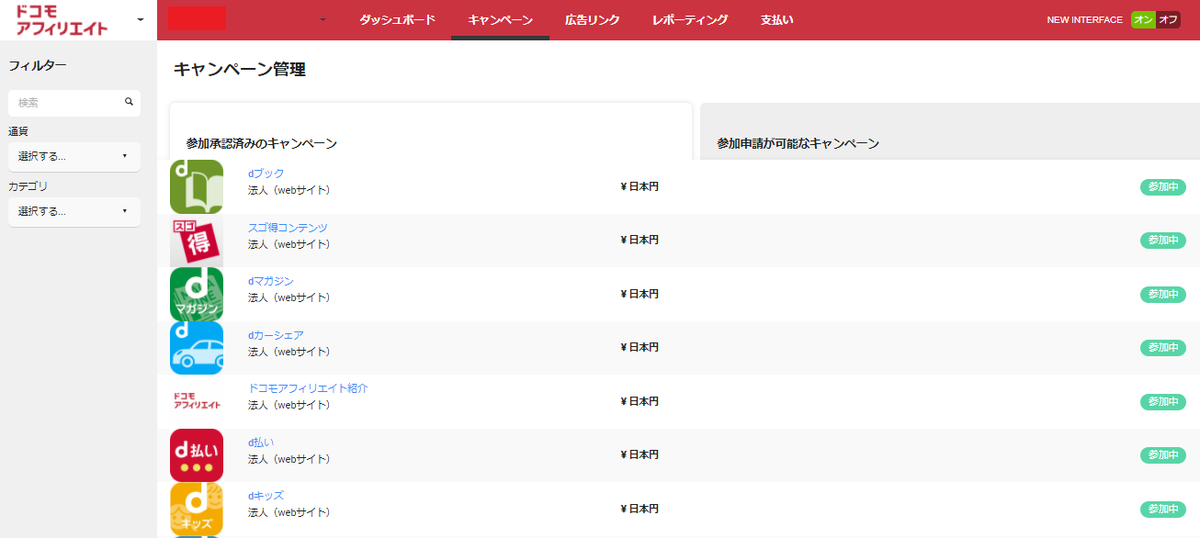
Task: Click 参加中 badge for dマガジン
Action: click(1163, 294)
